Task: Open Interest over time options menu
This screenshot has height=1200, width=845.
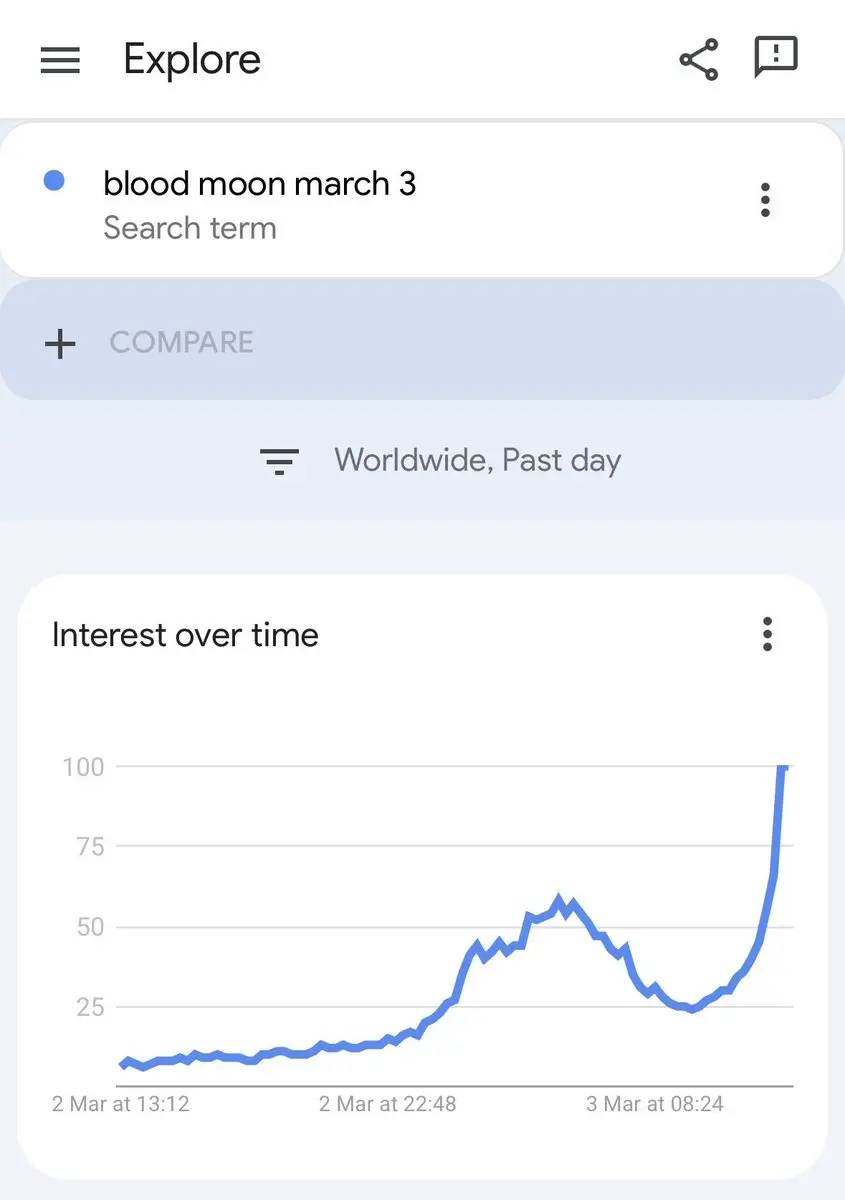Action: pyautogui.click(x=767, y=634)
